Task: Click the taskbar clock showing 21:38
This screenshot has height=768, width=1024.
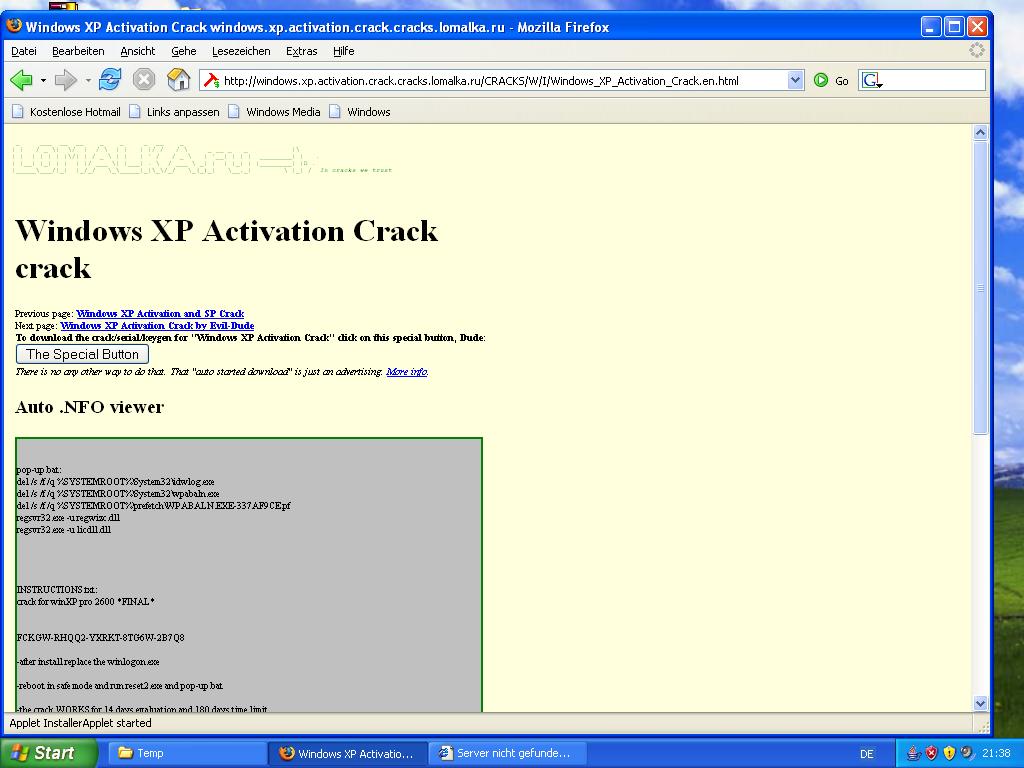Action: (x=995, y=753)
